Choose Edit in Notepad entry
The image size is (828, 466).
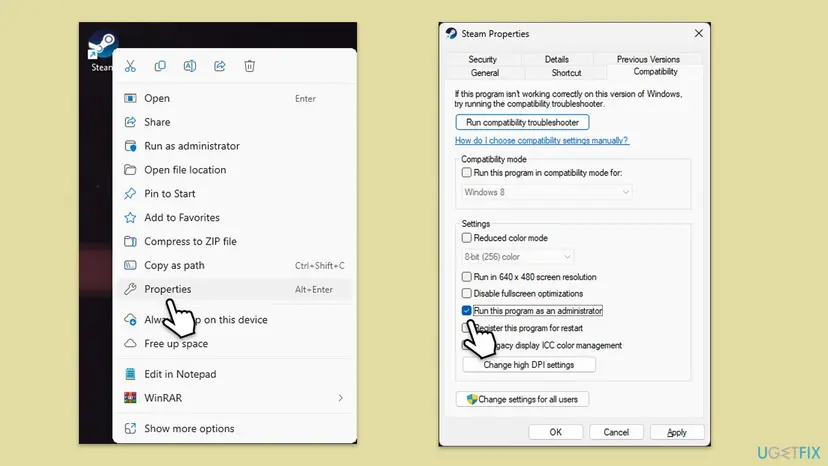(234, 374)
